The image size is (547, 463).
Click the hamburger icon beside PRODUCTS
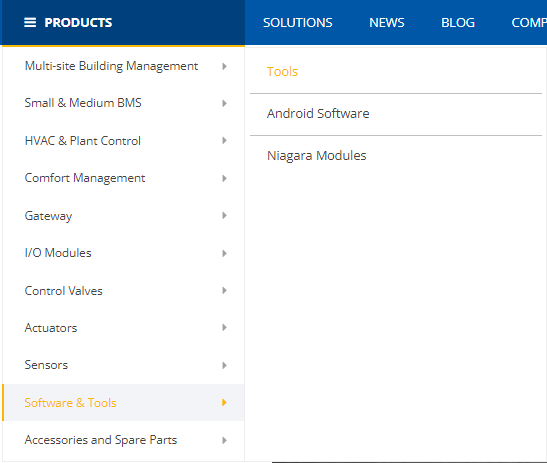tap(30, 23)
